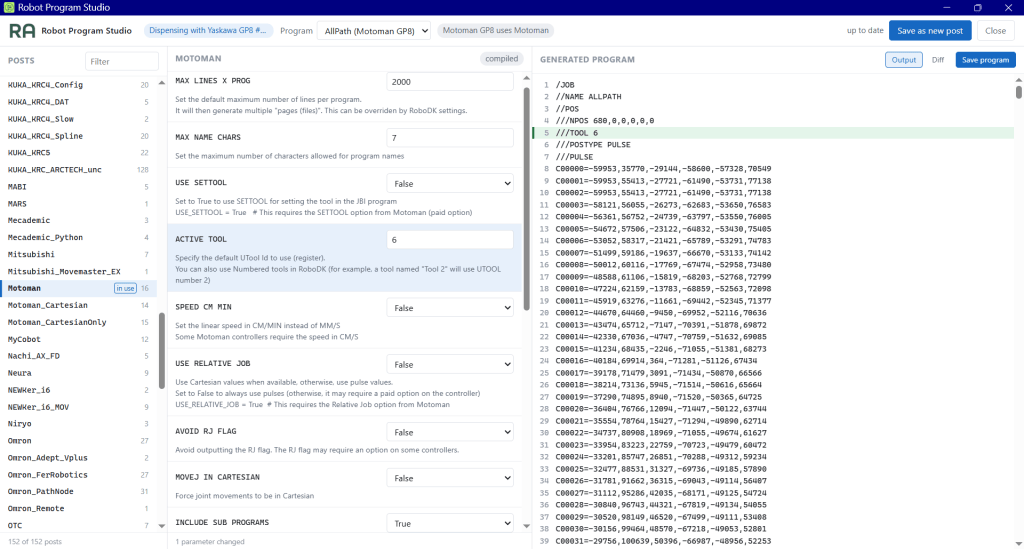Click the MAX LINES X PROG field
Image resolution: width=1024 pixels, height=549 pixels.
[x=450, y=82]
